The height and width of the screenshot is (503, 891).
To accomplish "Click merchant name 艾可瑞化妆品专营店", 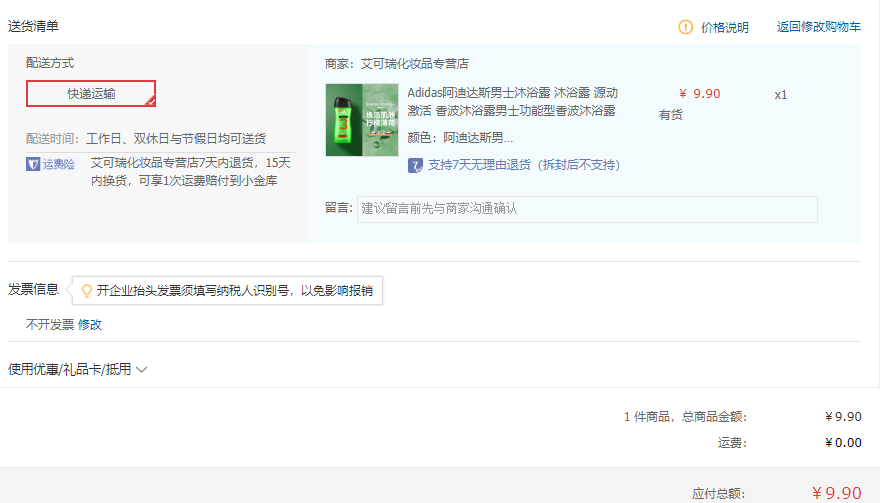I will [x=414, y=64].
